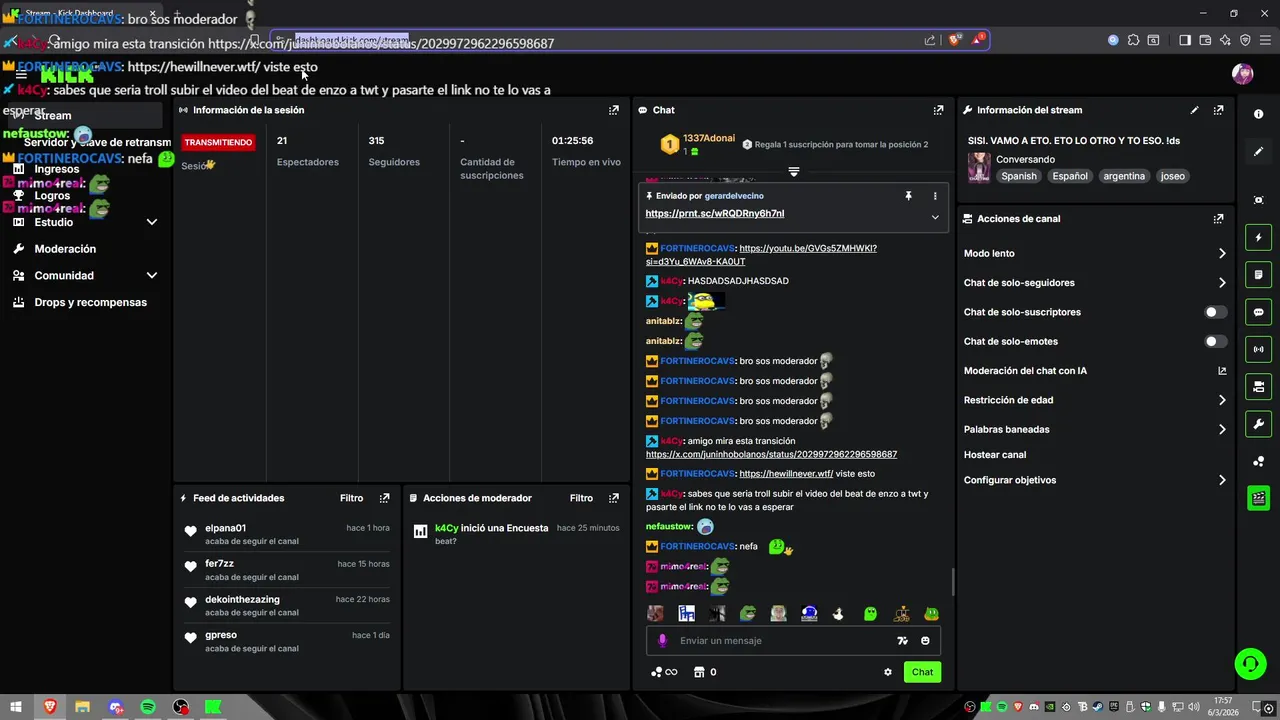Click the Conversando category thumbnail
The height and width of the screenshot is (720, 1280).
click(x=979, y=167)
